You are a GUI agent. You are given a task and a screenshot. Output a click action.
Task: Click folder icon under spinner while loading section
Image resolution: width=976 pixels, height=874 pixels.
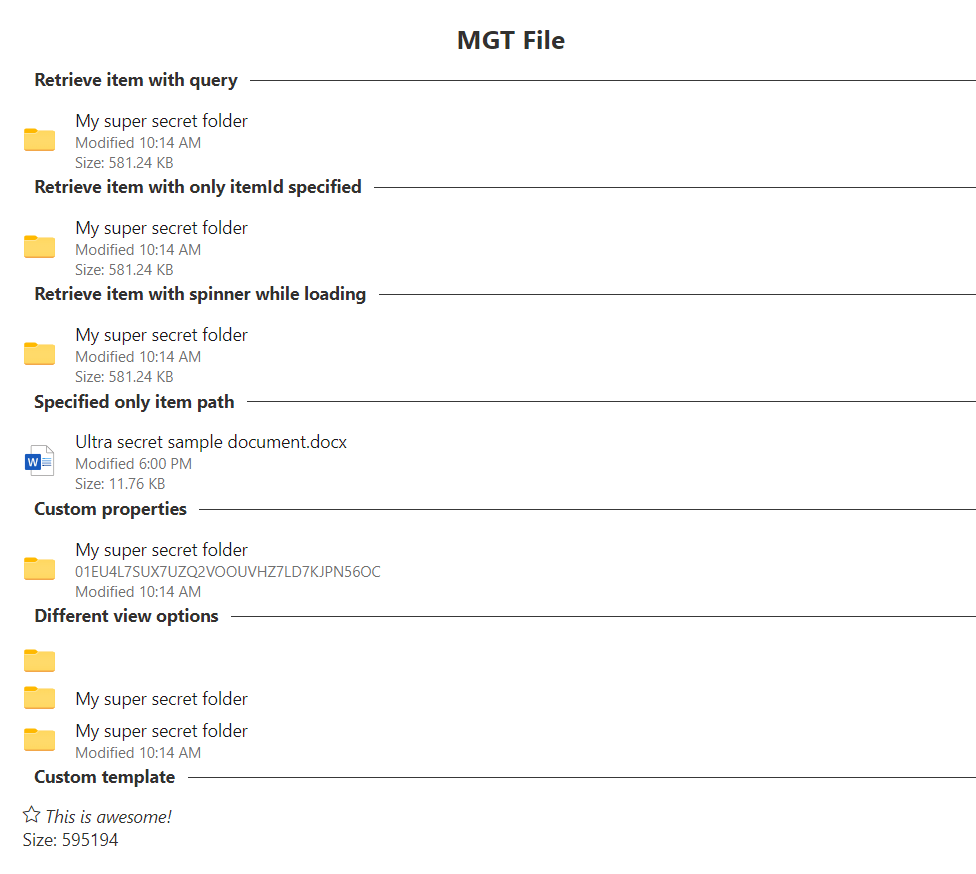tap(40, 354)
